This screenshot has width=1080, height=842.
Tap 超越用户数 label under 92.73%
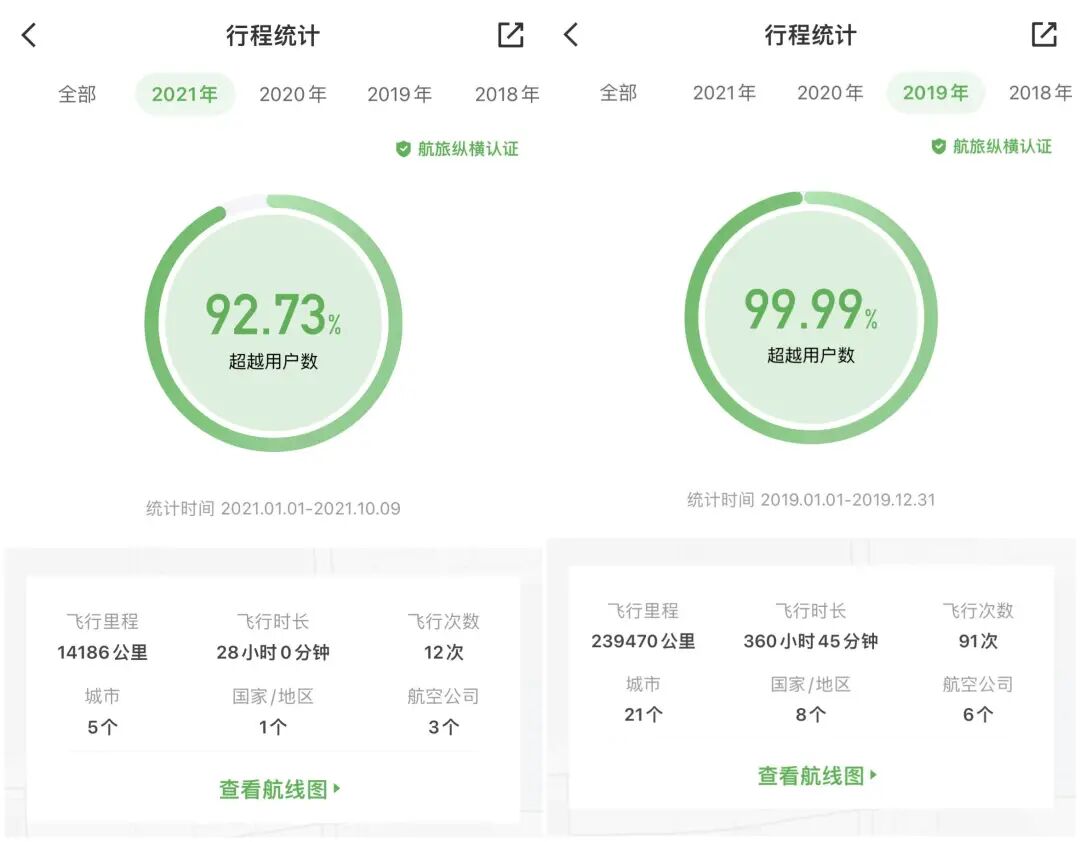(x=273, y=361)
